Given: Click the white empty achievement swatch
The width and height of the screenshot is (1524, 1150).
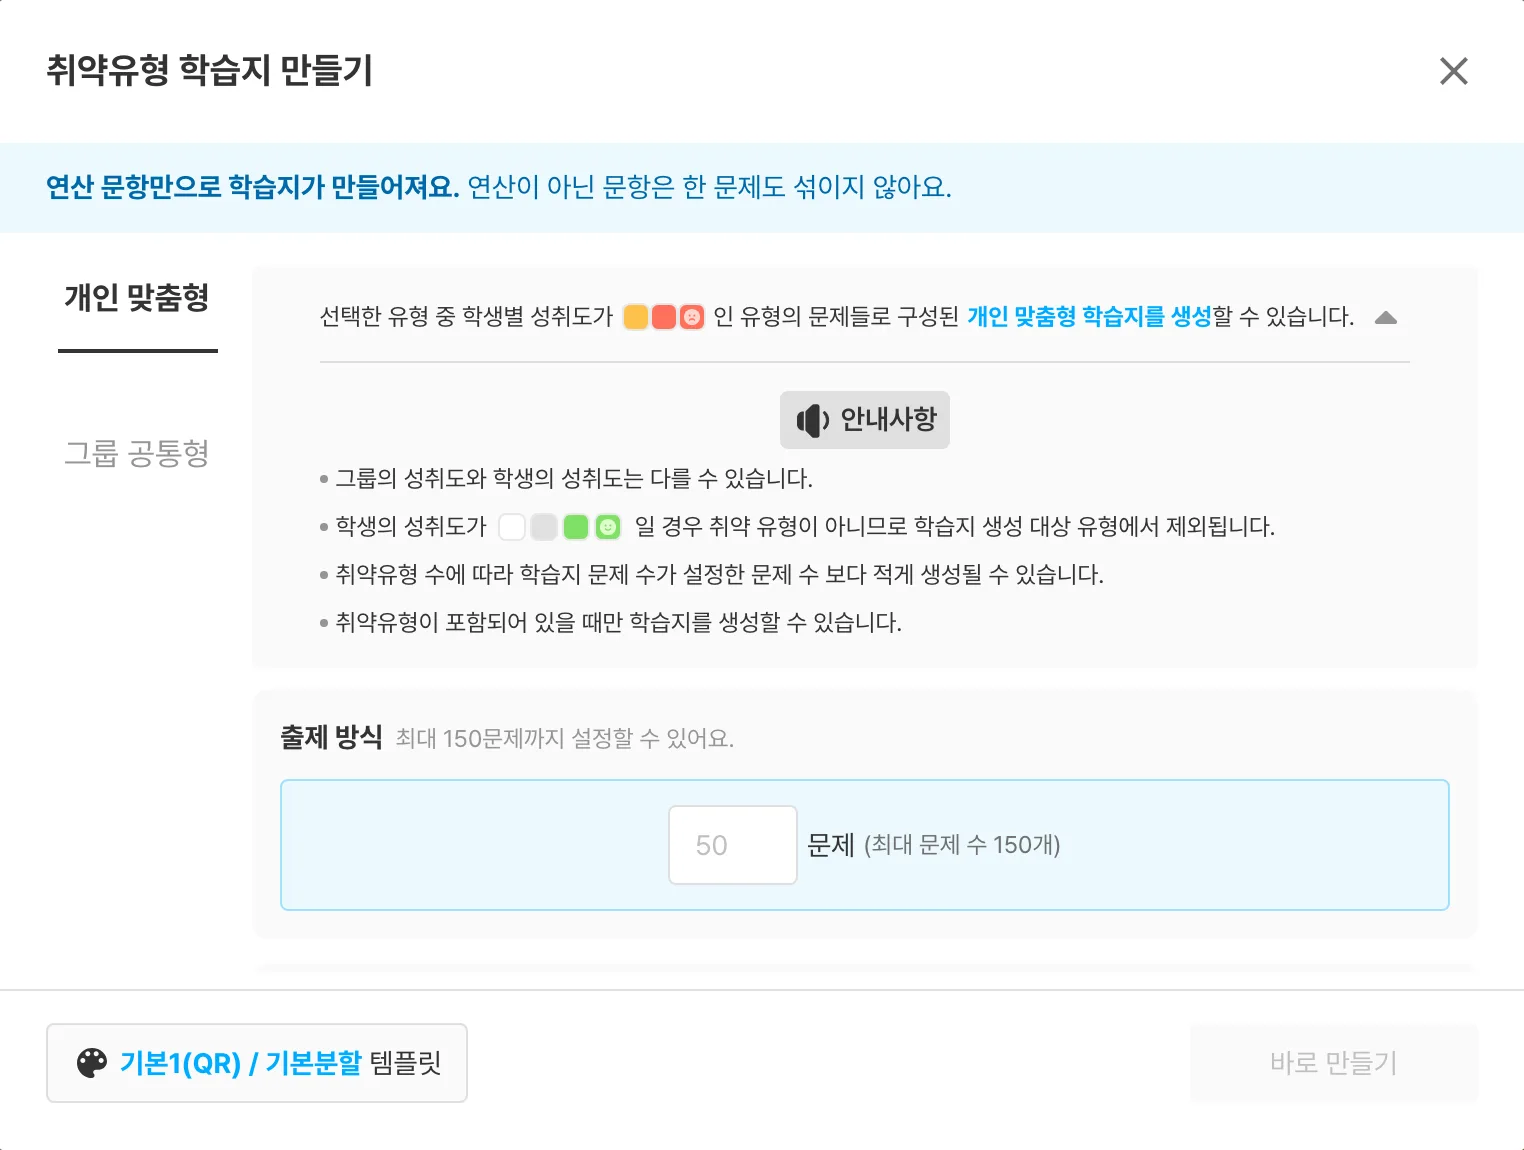Looking at the screenshot, I should pyautogui.click(x=512, y=527).
